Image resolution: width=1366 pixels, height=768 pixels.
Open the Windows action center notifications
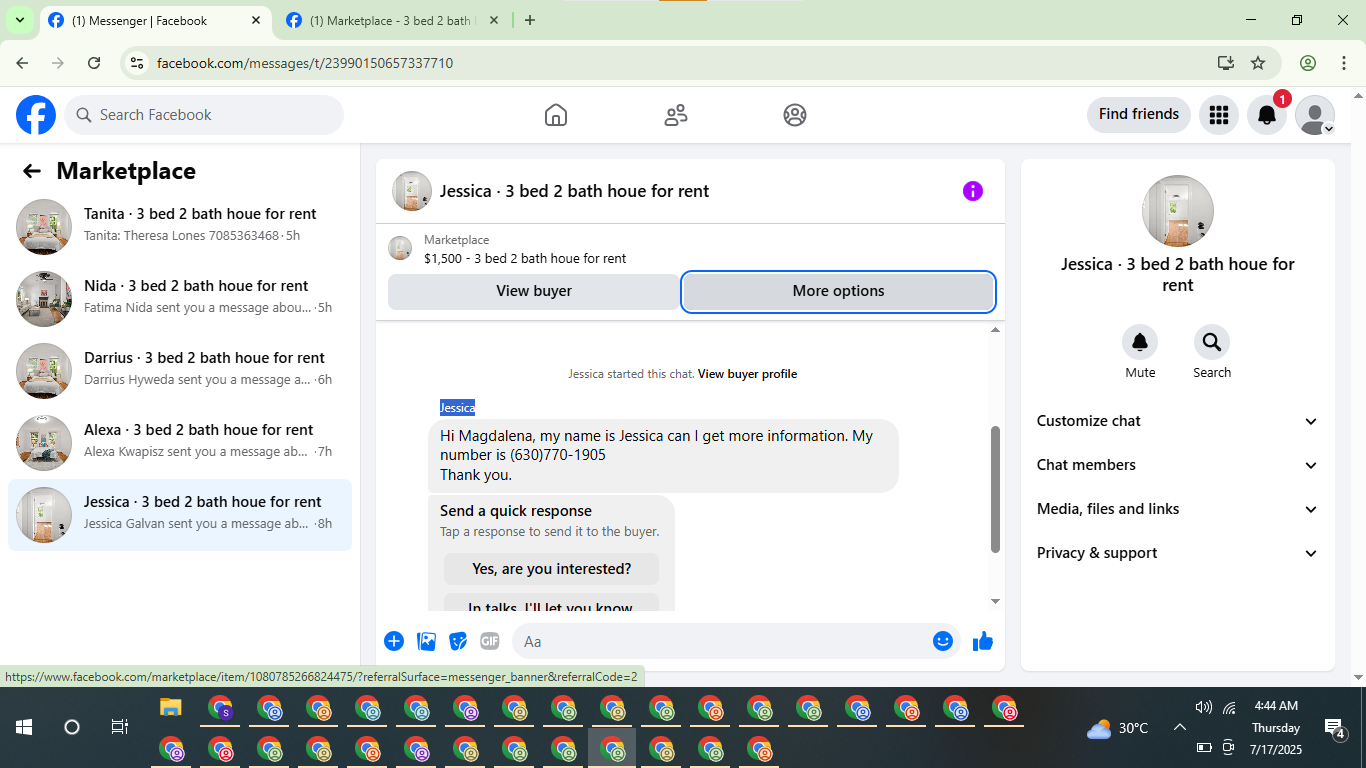(1334, 728)
